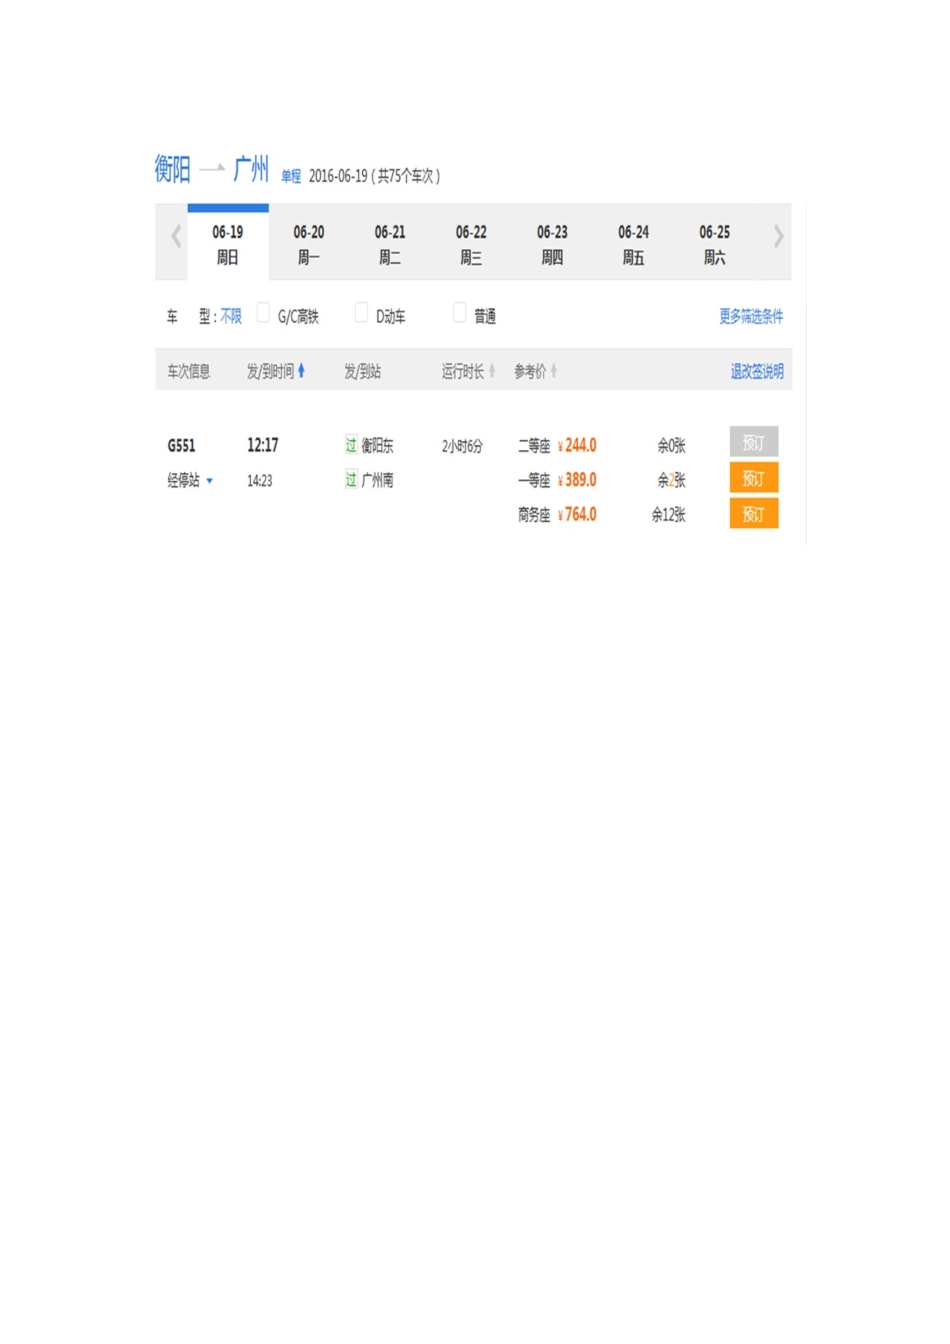Go to next dates with right arrow

tap(778, 237)
